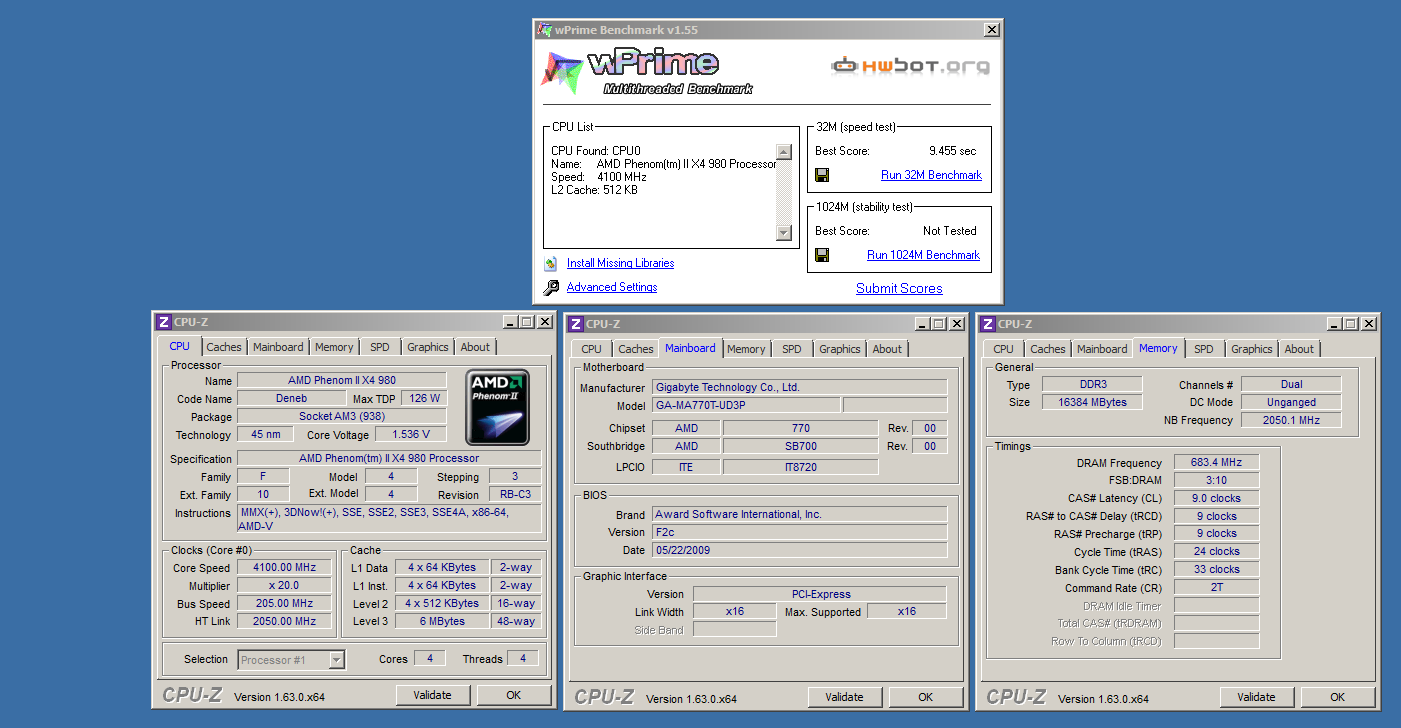Click OK in the CPU-Z Memory window
The width and height of the screenshot is (1401, 728).
coord(1338,697)
